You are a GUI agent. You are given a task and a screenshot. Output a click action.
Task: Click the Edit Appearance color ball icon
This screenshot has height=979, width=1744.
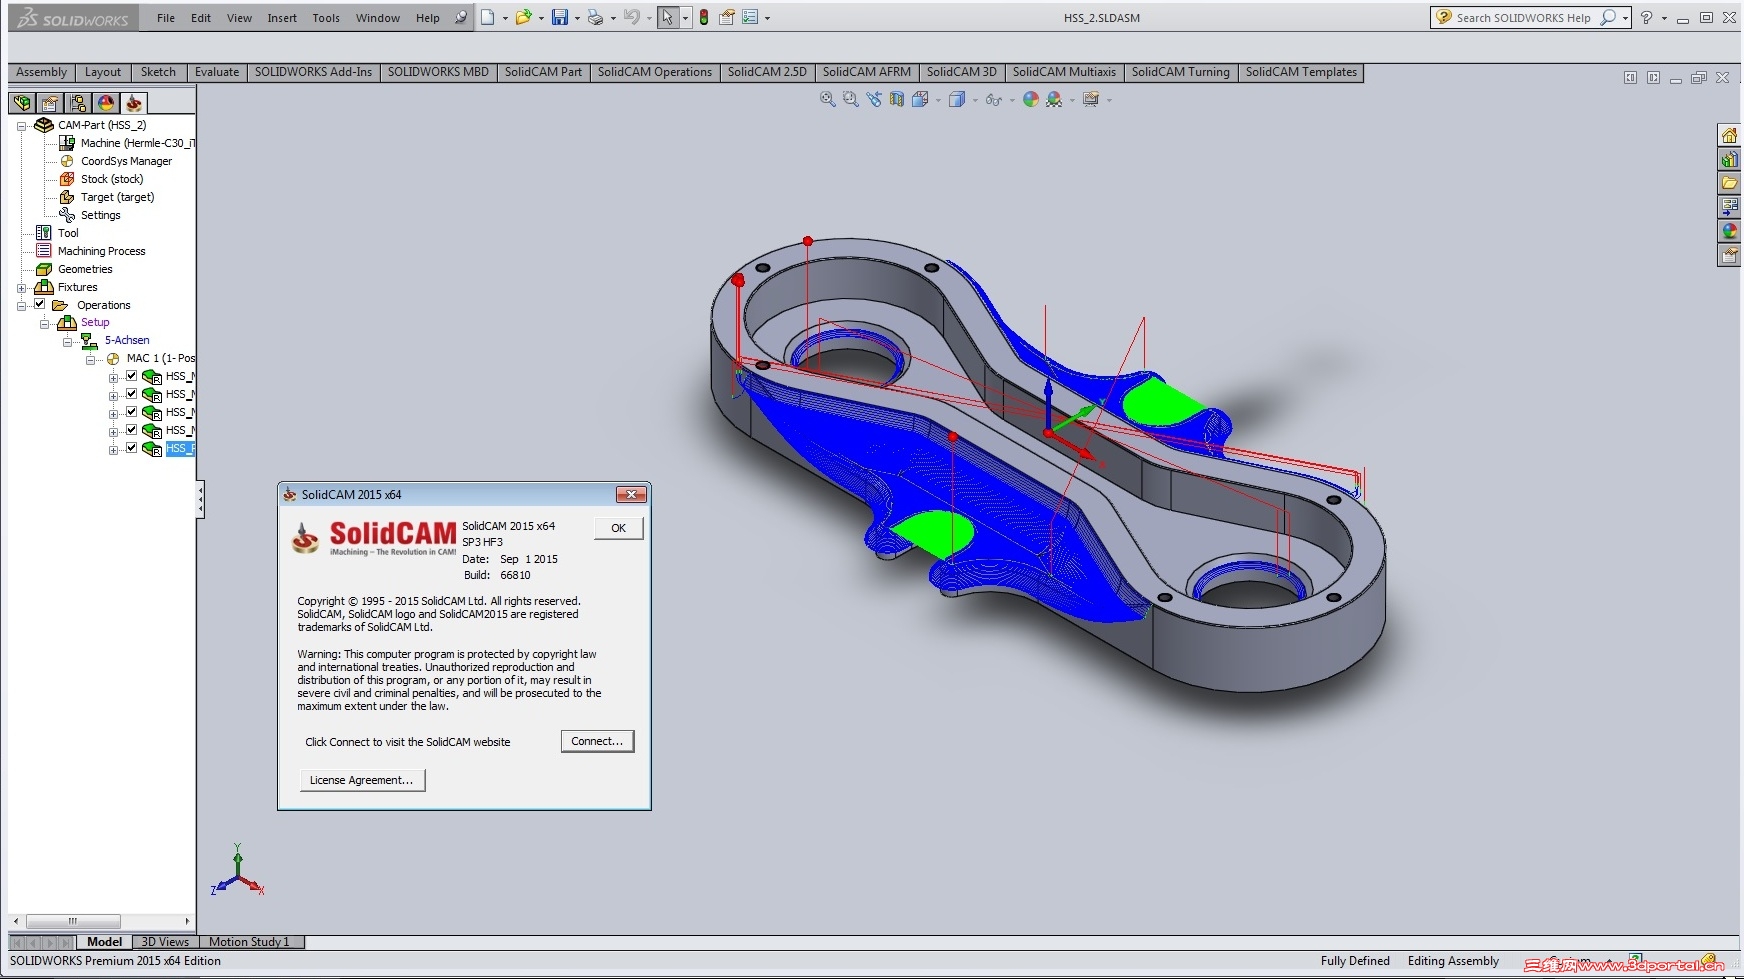pyautogui.click(x=1031, y=99)
